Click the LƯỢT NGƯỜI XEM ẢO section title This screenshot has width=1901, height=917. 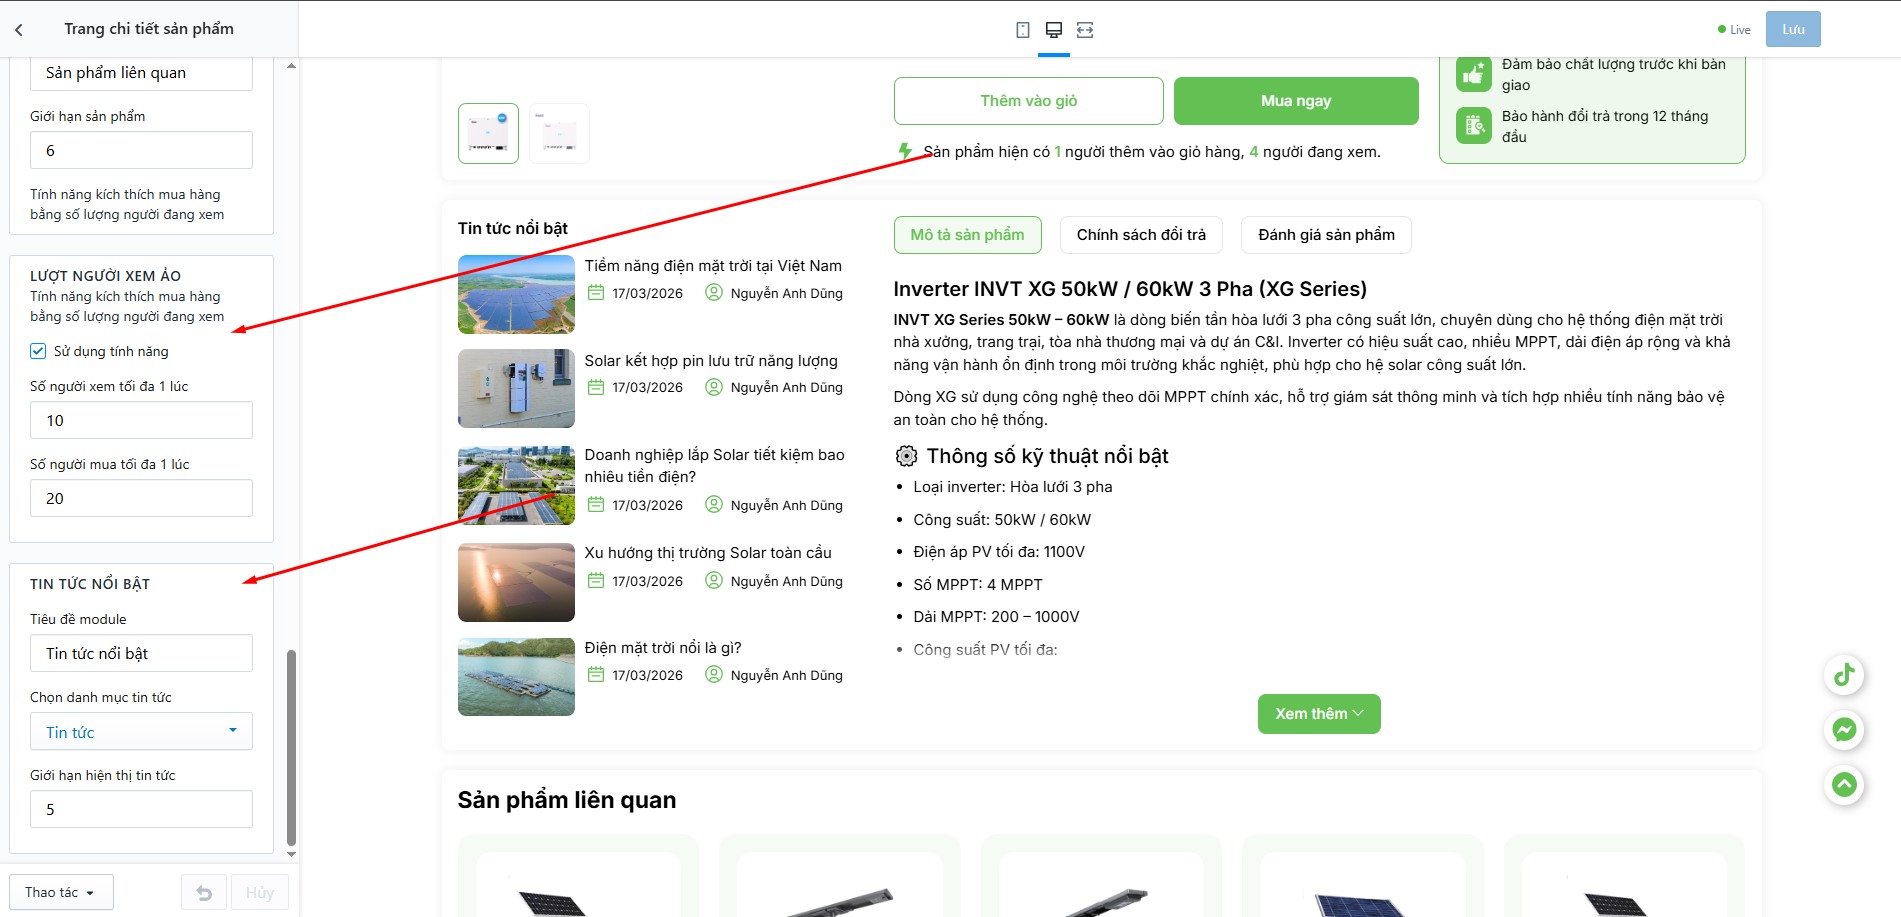click(x=105, y=276)
